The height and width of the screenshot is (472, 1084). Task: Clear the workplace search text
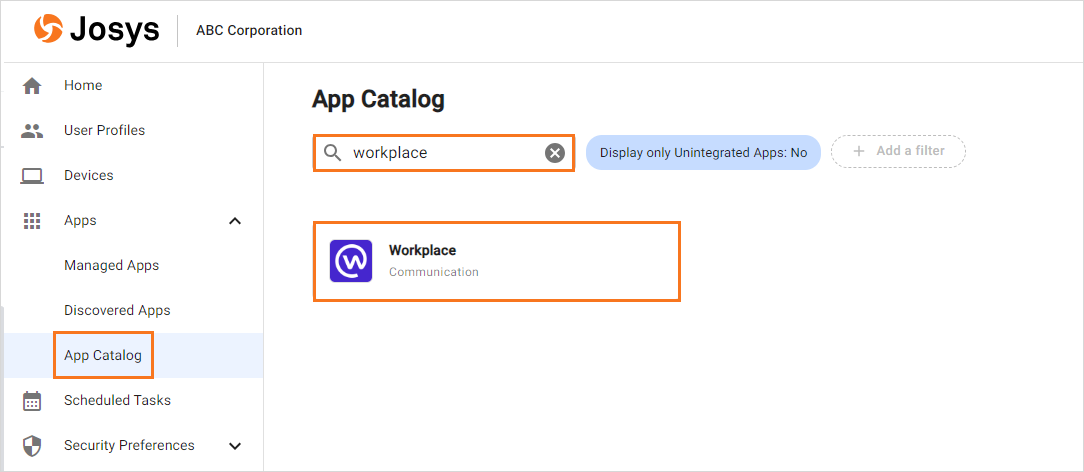click(x=554, y=153)
